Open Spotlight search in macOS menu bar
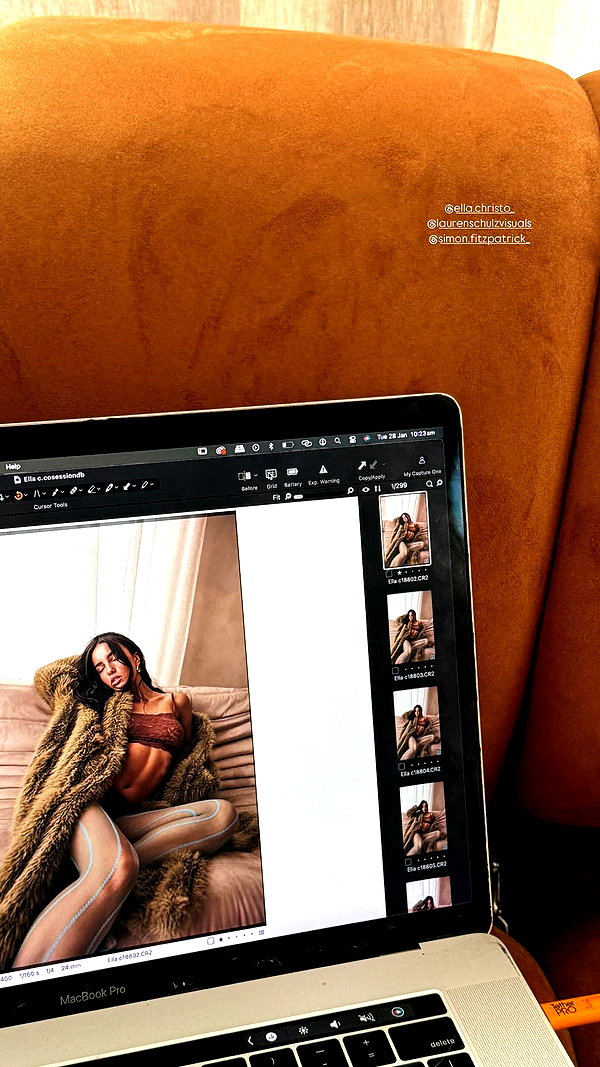The width and height of the screenshot is (600, 1067). (x=337, y=441)
